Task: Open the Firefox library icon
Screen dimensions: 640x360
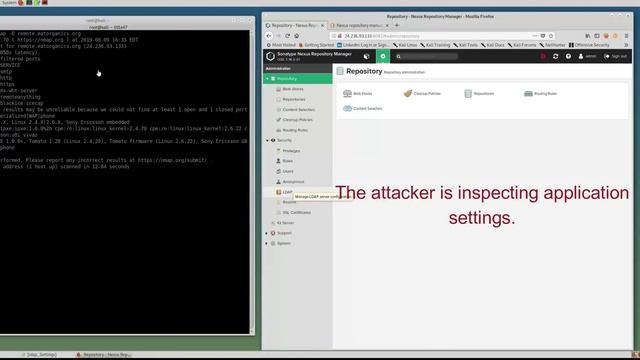Action: [587, 36]
